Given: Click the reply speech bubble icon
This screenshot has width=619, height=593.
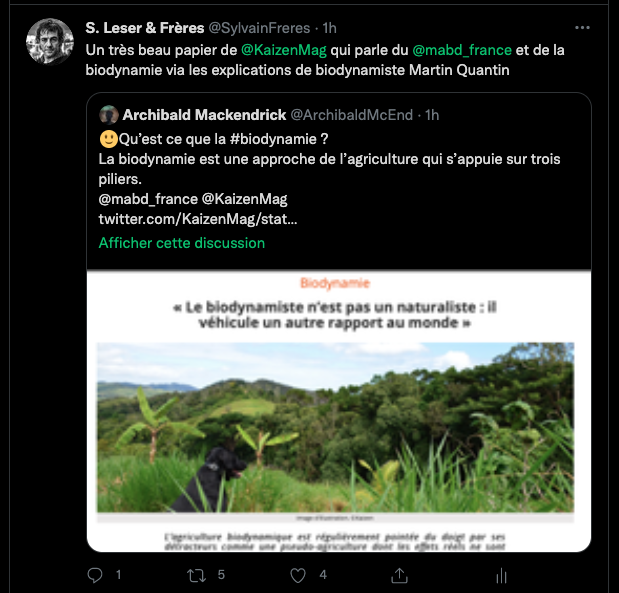Looking at the screenshot, I should 95,575.
